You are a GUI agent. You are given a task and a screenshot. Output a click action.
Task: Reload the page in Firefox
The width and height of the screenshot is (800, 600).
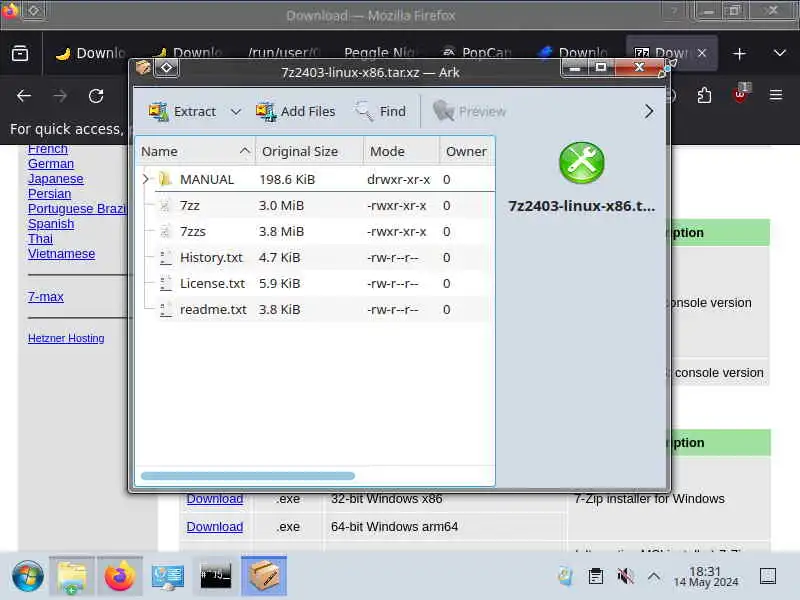pos(96,96)
